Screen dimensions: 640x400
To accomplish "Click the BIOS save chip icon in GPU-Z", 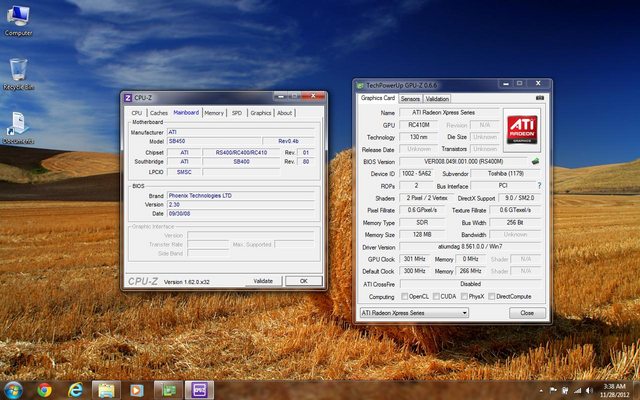I will tap(536, 162).
